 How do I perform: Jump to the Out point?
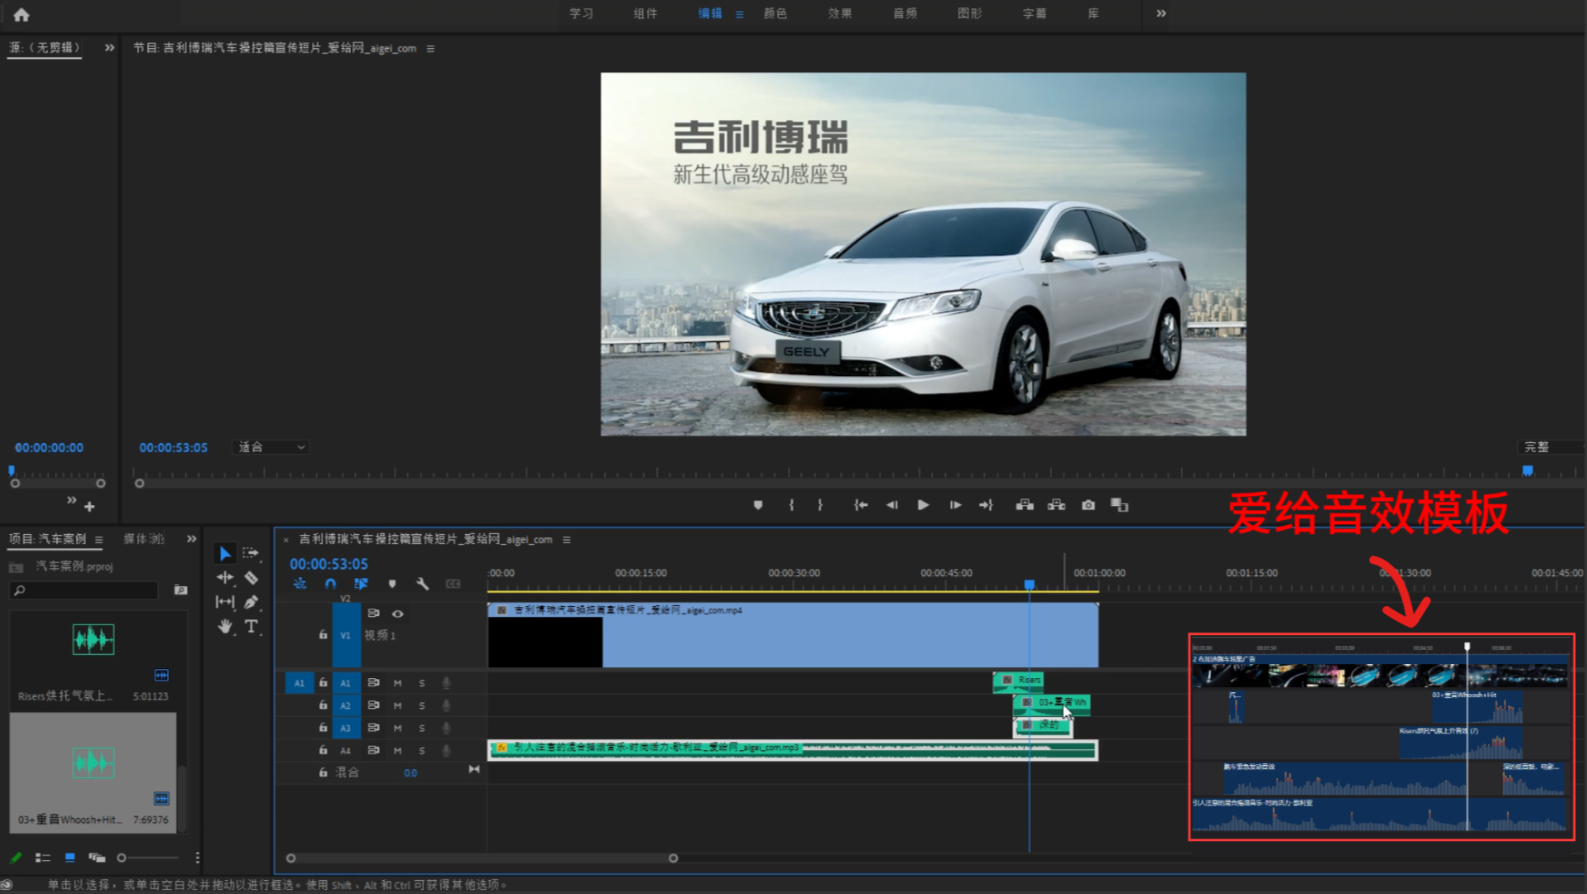pyautogui.click(x=986, y=505)
